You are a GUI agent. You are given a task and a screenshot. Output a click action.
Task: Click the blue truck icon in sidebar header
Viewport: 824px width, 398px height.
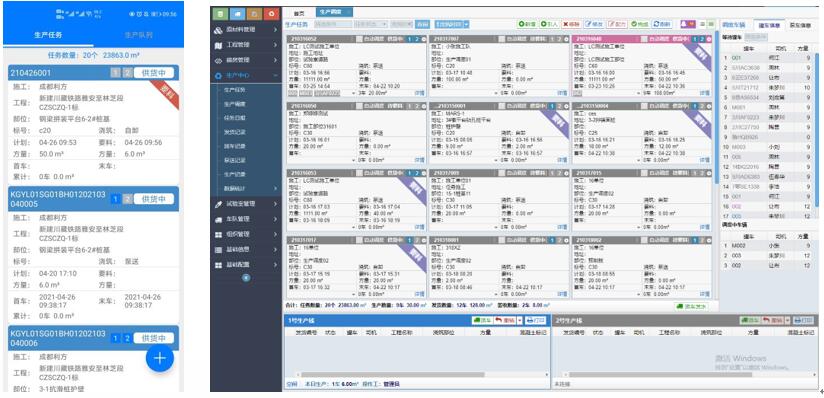point(238,13)
